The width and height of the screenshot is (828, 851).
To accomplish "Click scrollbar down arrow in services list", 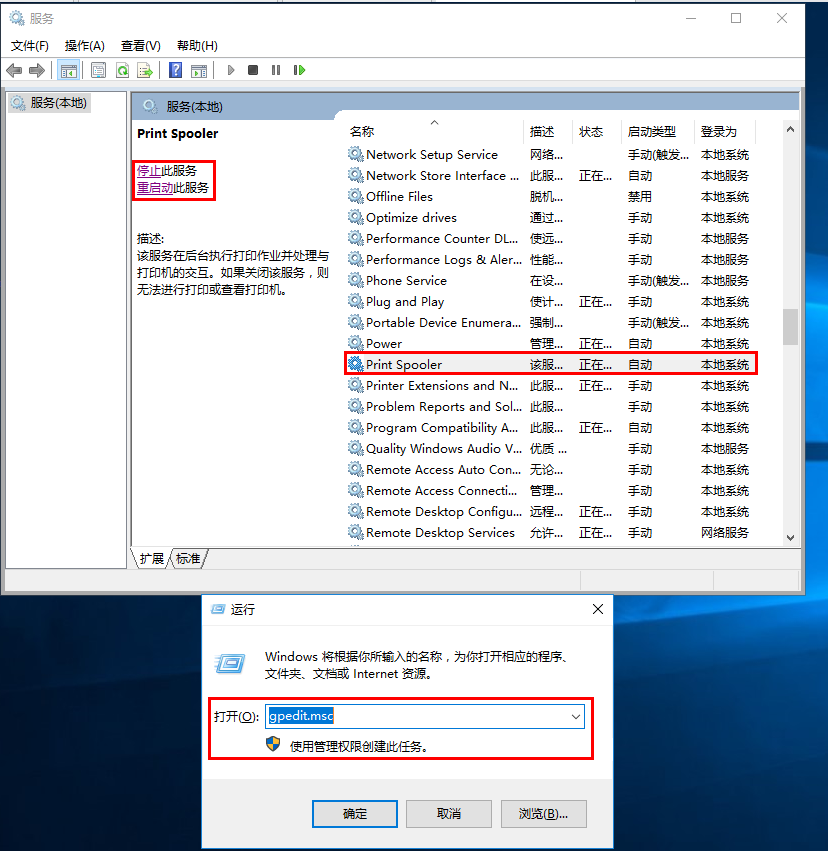I will click(x=791, y=538).
